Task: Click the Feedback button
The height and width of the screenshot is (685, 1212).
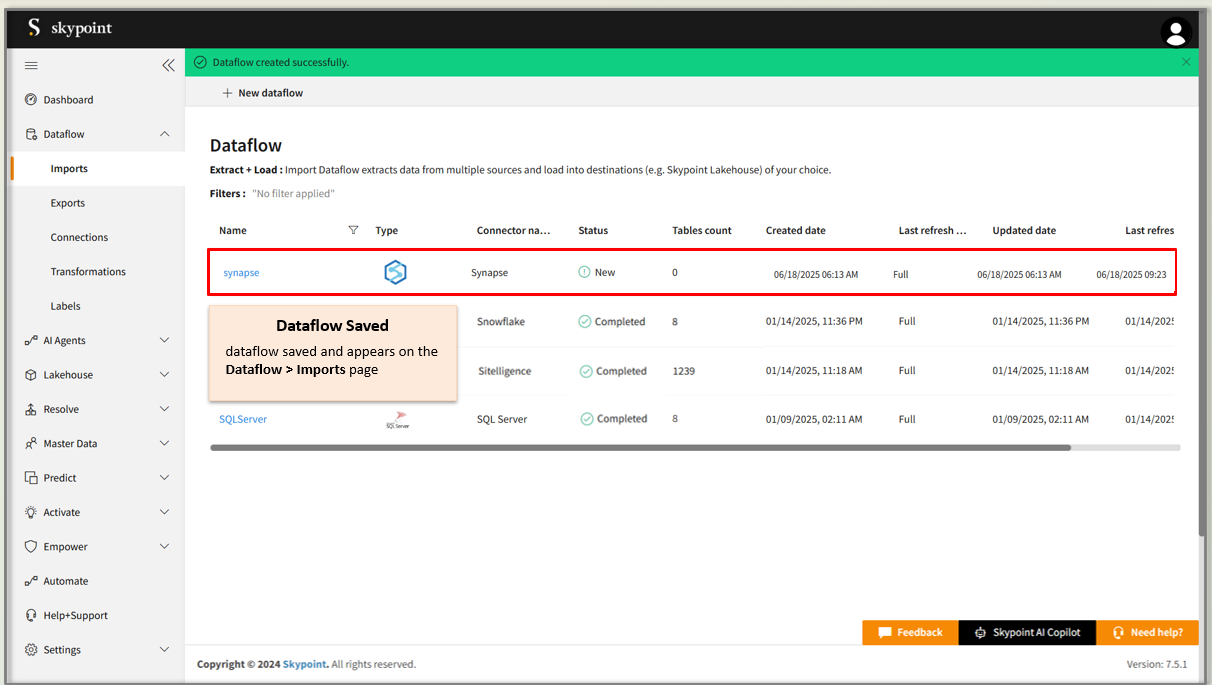Action: [910, 632]
